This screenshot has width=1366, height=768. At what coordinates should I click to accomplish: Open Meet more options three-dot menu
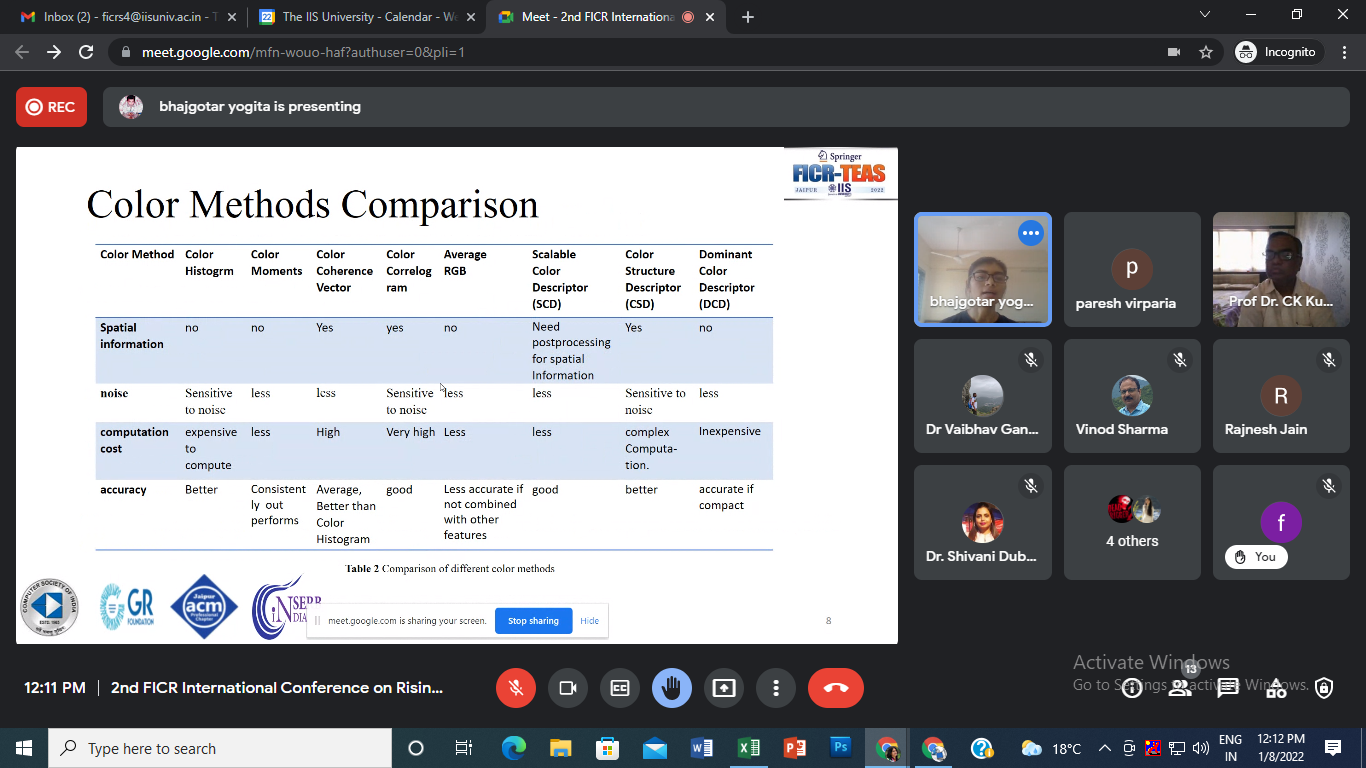[776, 688]
